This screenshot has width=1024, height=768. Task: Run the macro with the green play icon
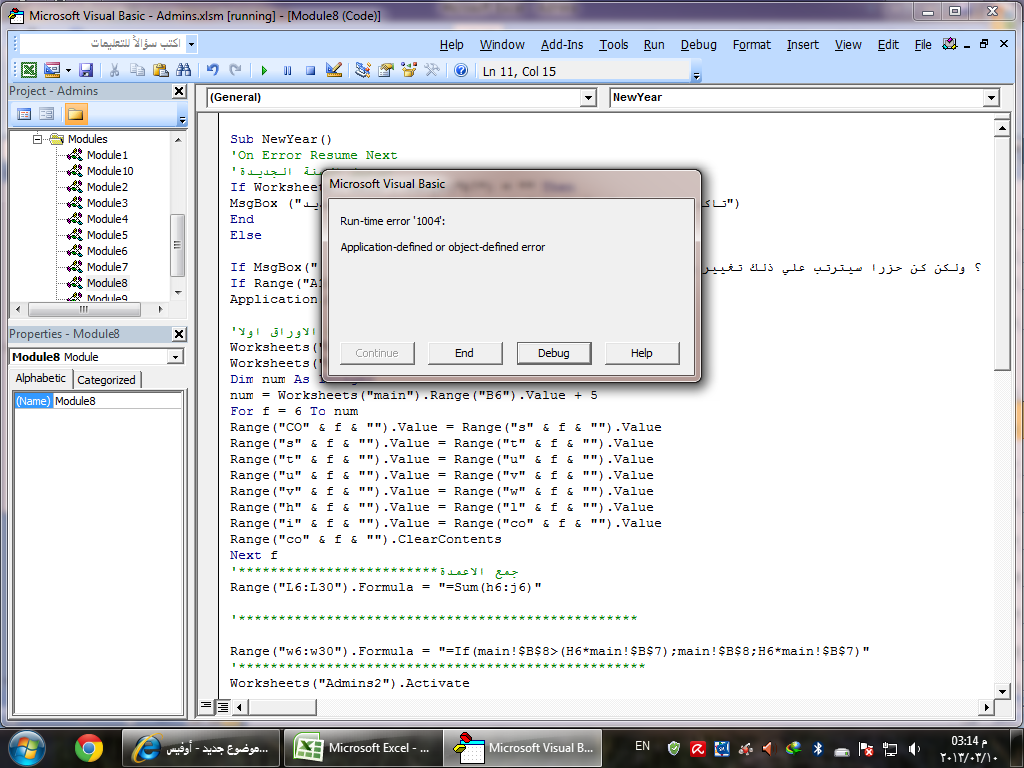tap(264, 71)
